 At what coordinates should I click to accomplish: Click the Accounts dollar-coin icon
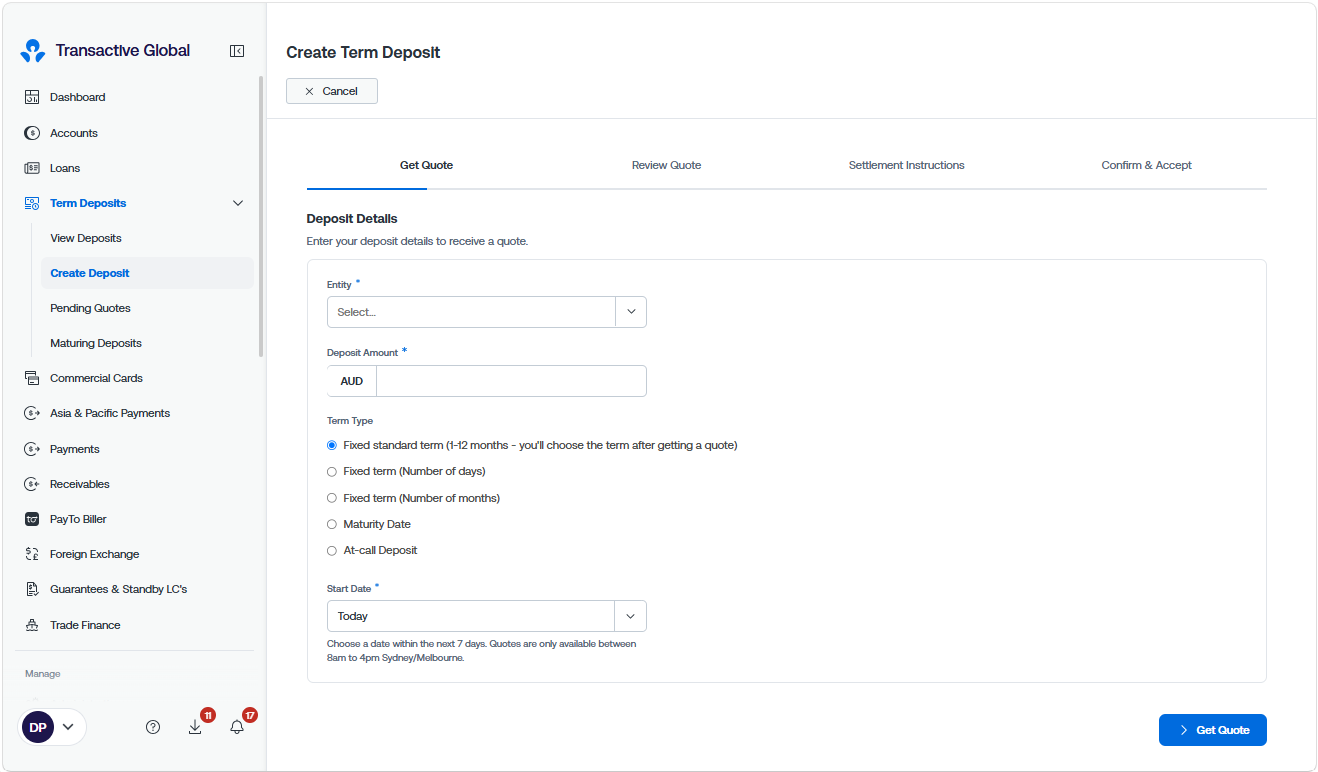pos(31,133)
